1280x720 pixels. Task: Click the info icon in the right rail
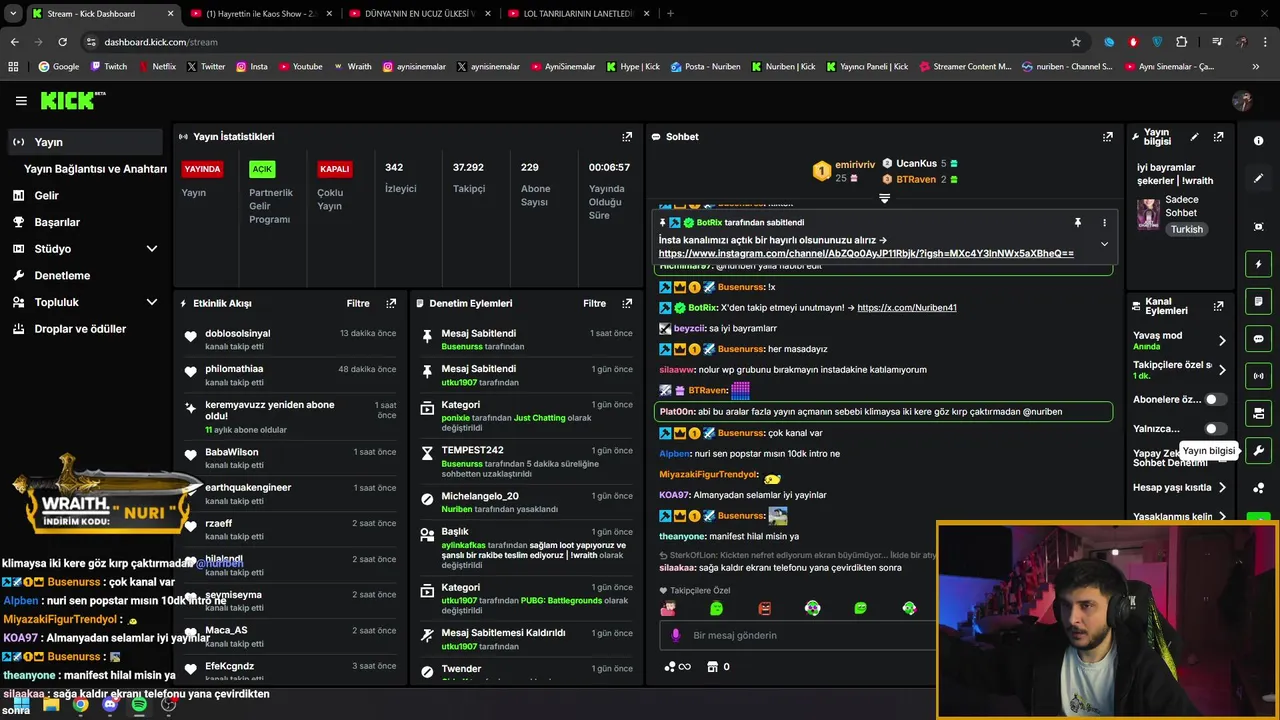(x=1259, y=141)
